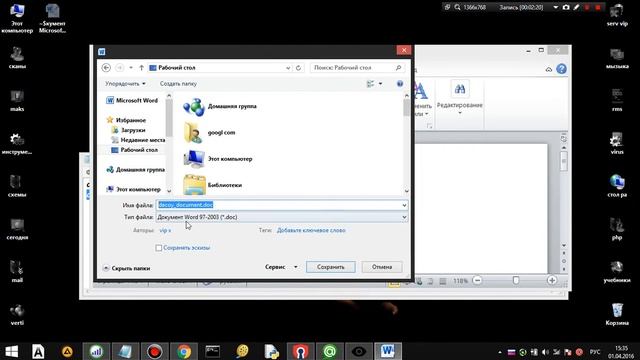Viewport: 640px width, 360px height.
Task: Click the file list vertical scrollbar
Action: coord(407,144)
